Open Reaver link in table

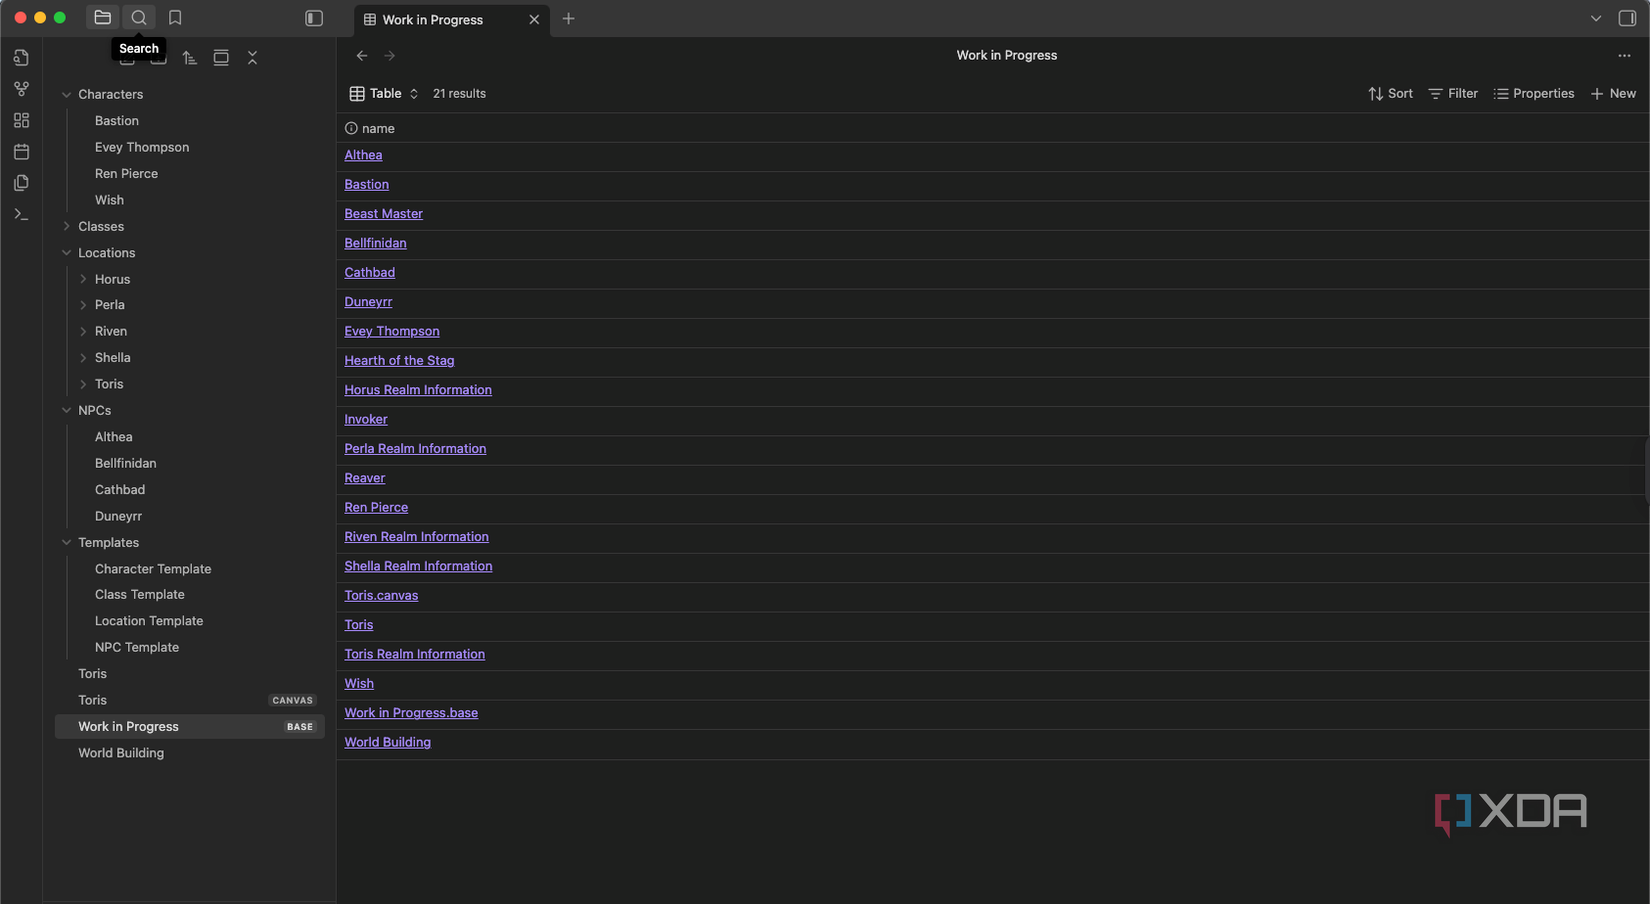tap(365, 478)
